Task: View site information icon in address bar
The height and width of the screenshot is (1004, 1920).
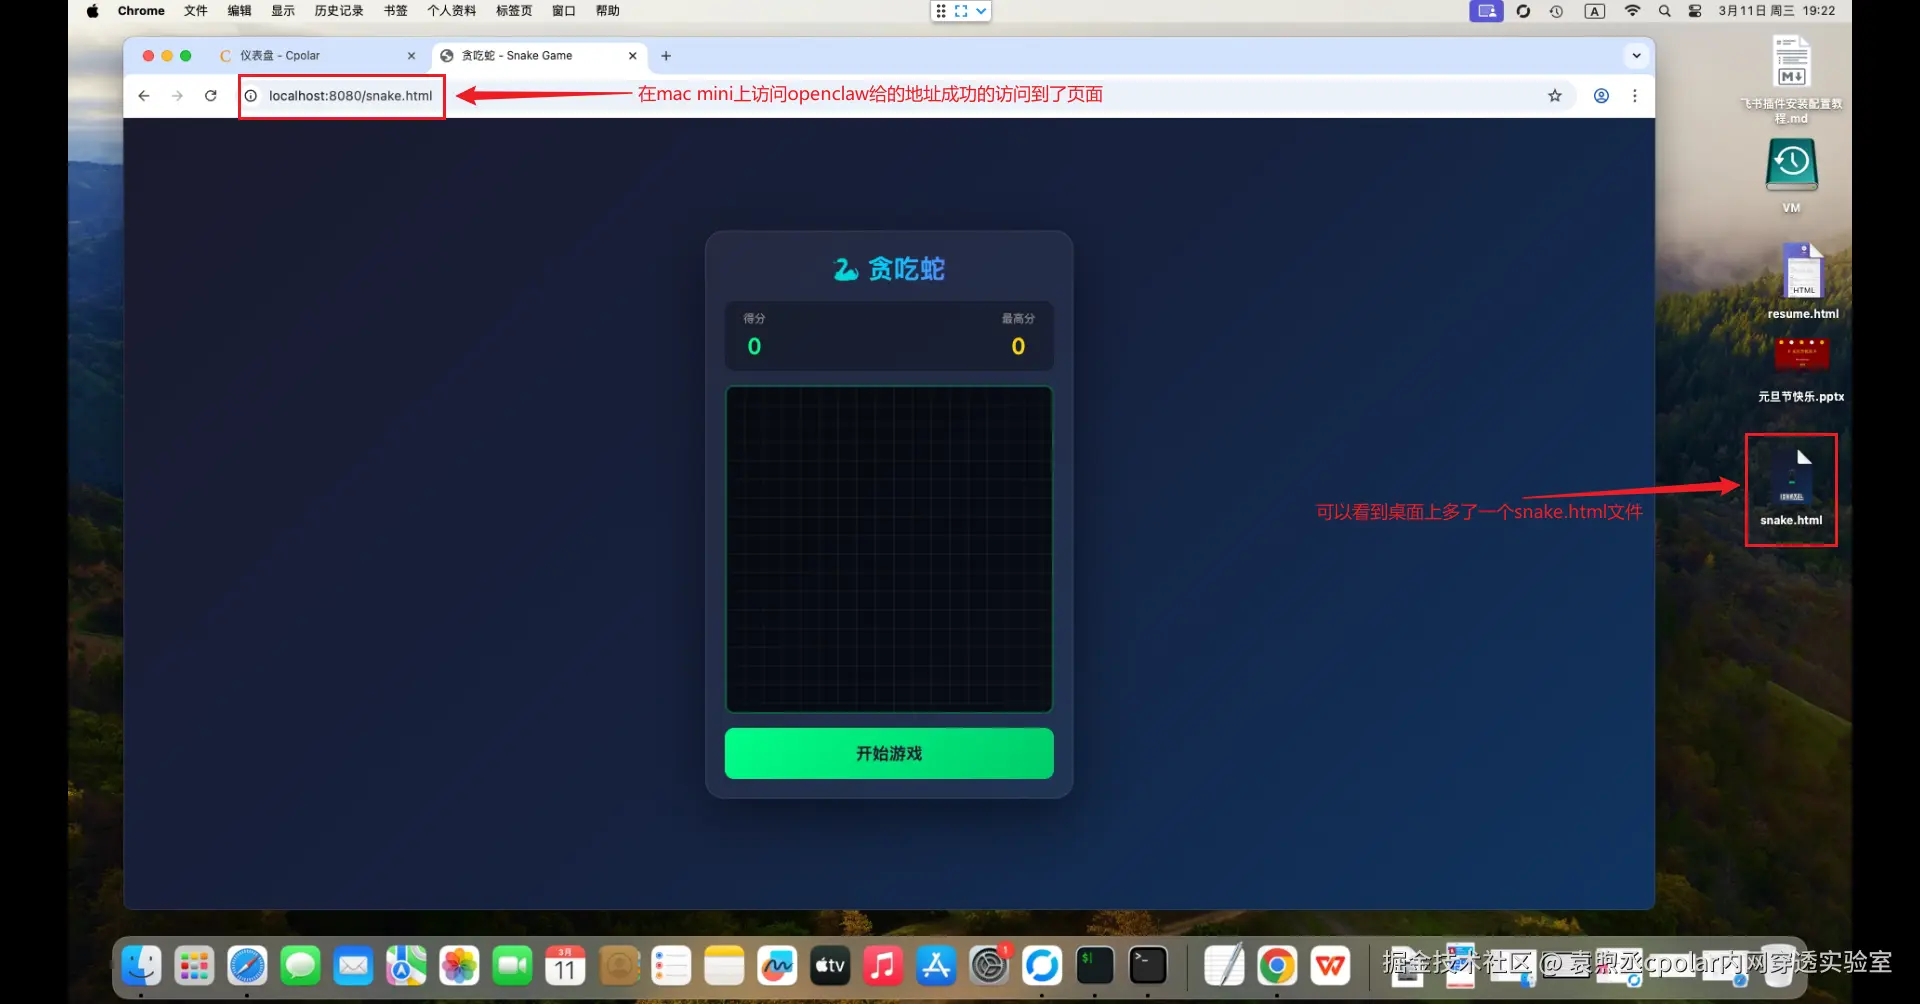Action: click(x=251, y=96)
